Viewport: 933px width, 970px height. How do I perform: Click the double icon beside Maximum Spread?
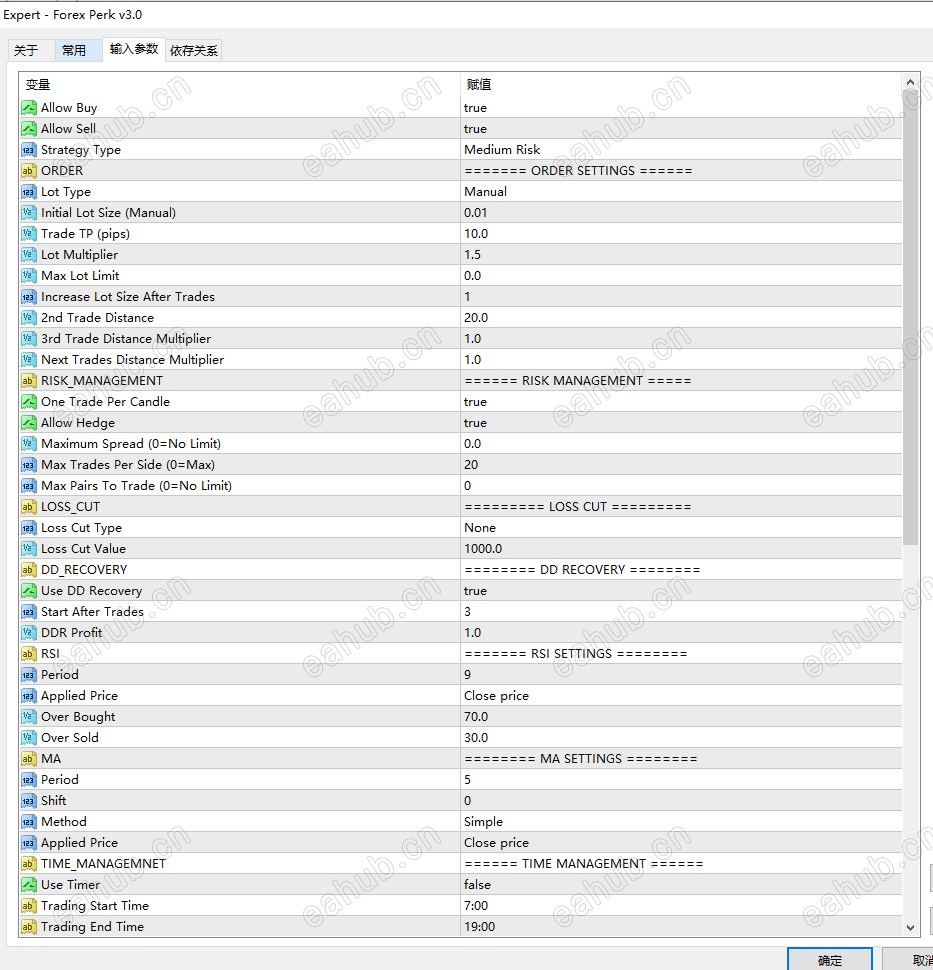(28, 444)
